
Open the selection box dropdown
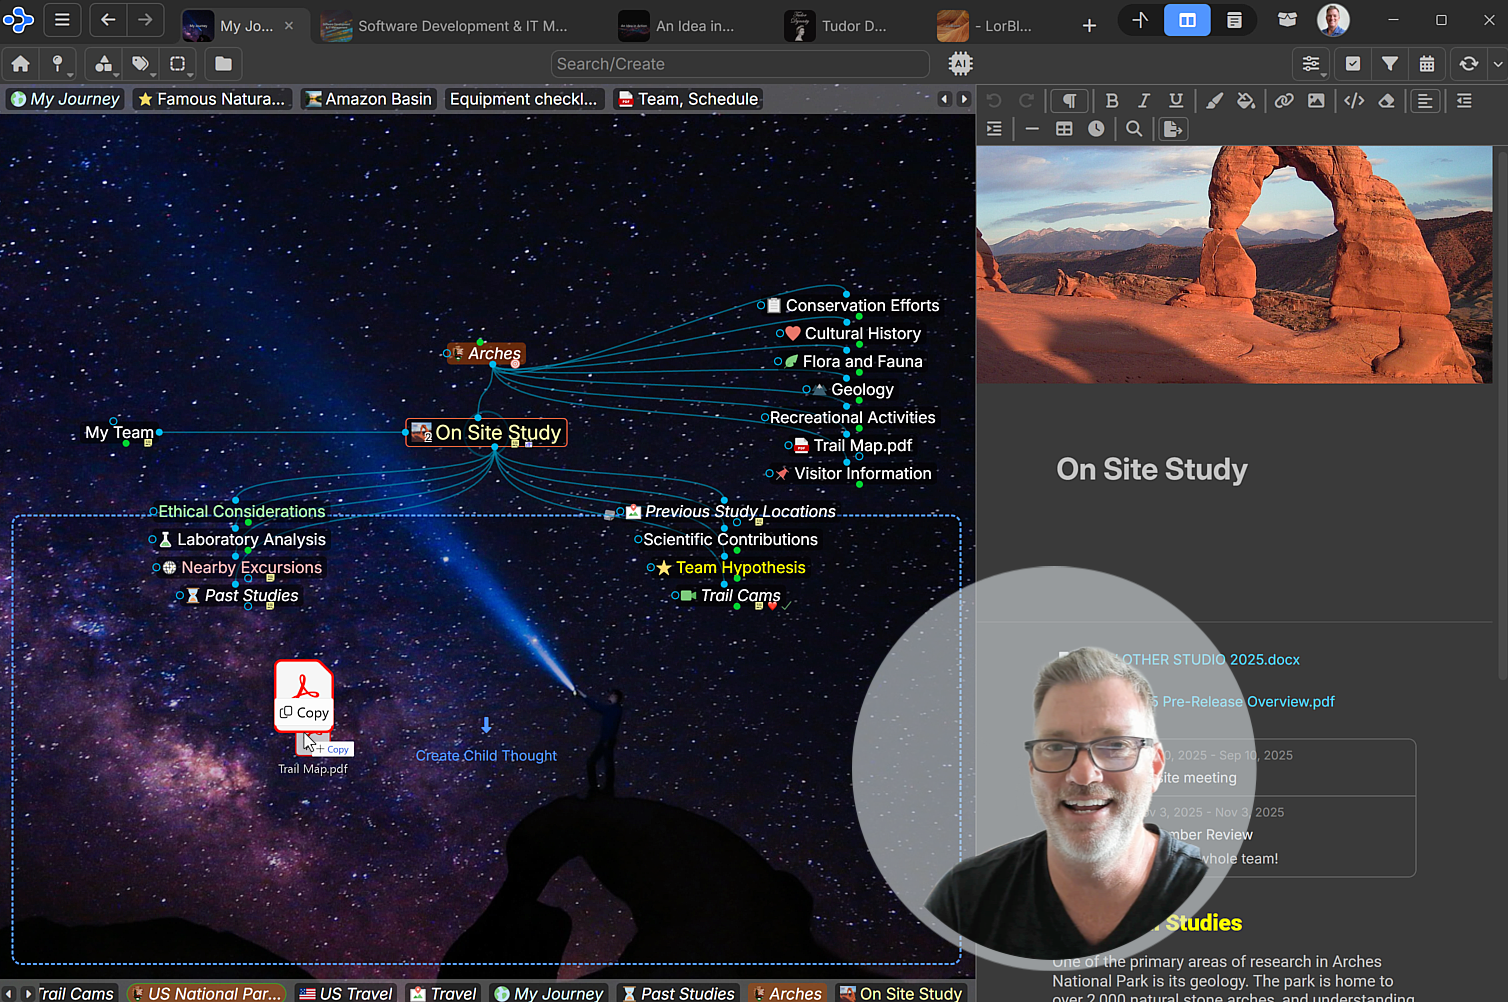click(x=178, y=64)
